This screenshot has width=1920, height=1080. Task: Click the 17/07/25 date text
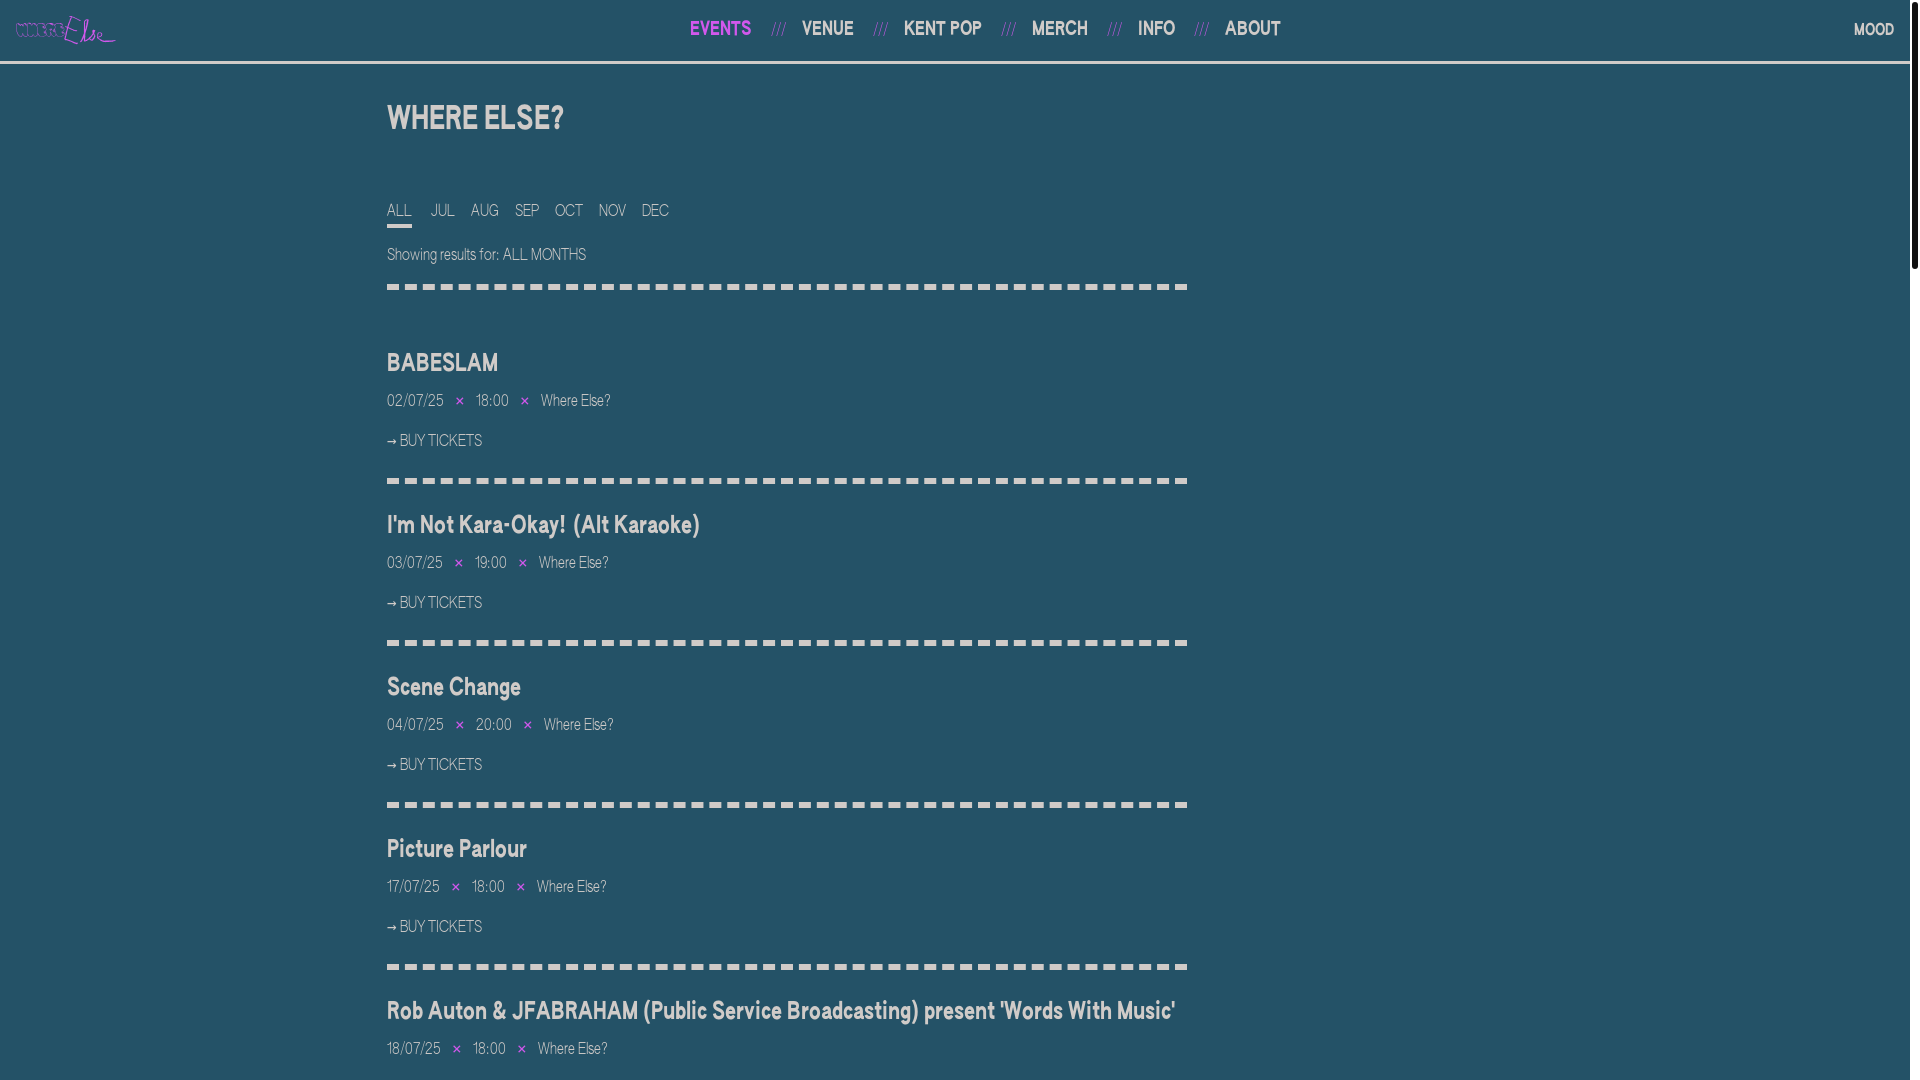[413, 887]
